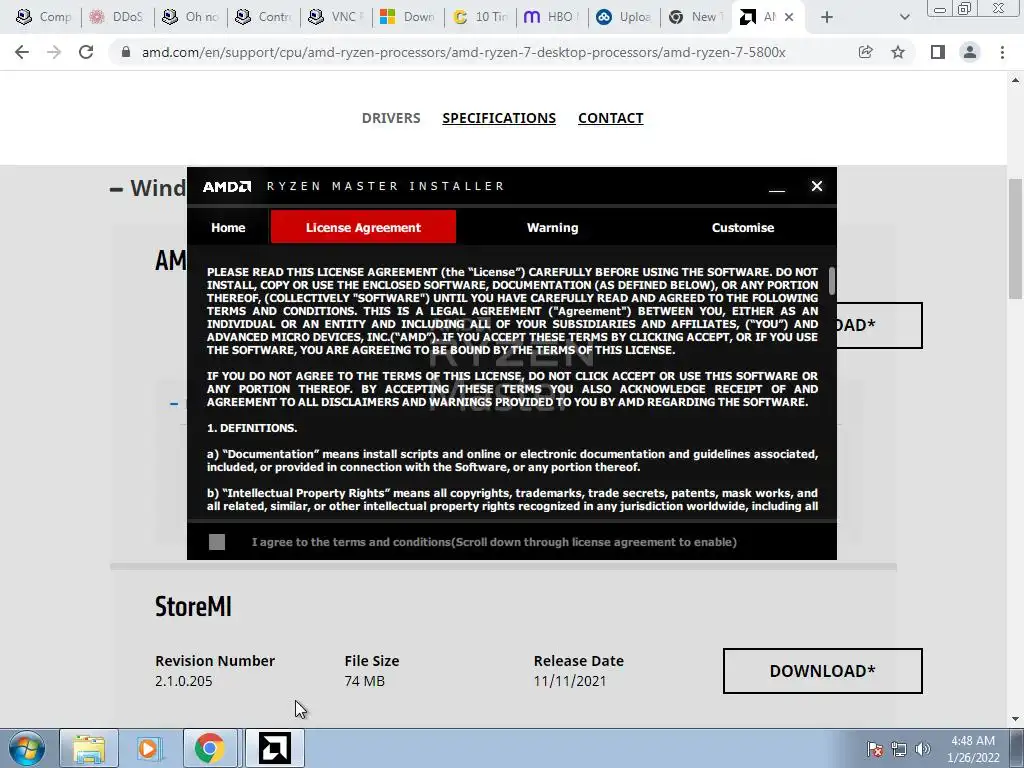Go back with browser back arrow

pos(22,52)
